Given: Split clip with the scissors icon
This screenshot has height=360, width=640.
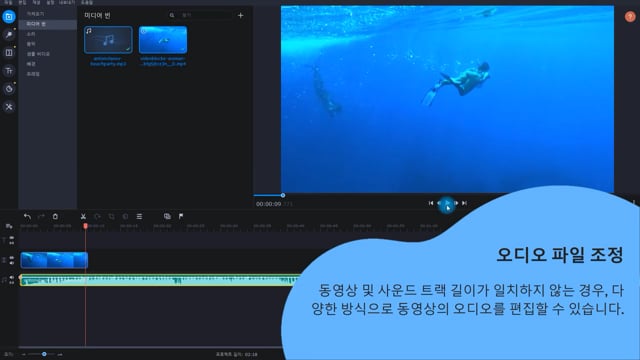Looking at the screenshot, I should (x=83, y=216).
